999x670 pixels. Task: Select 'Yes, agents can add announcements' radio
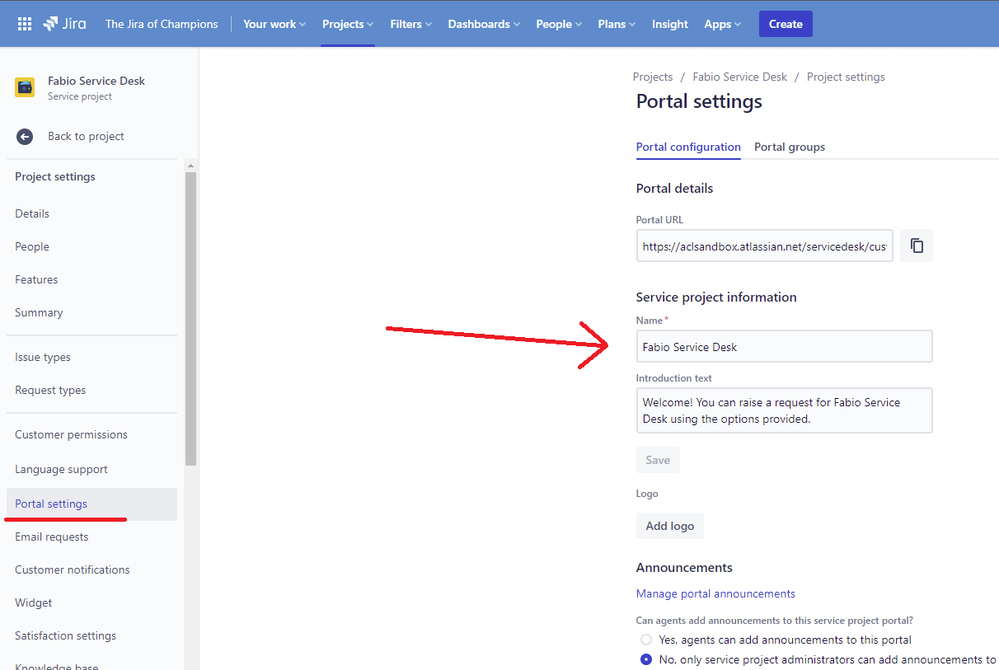pyautogui.click(x=646, y=639)
